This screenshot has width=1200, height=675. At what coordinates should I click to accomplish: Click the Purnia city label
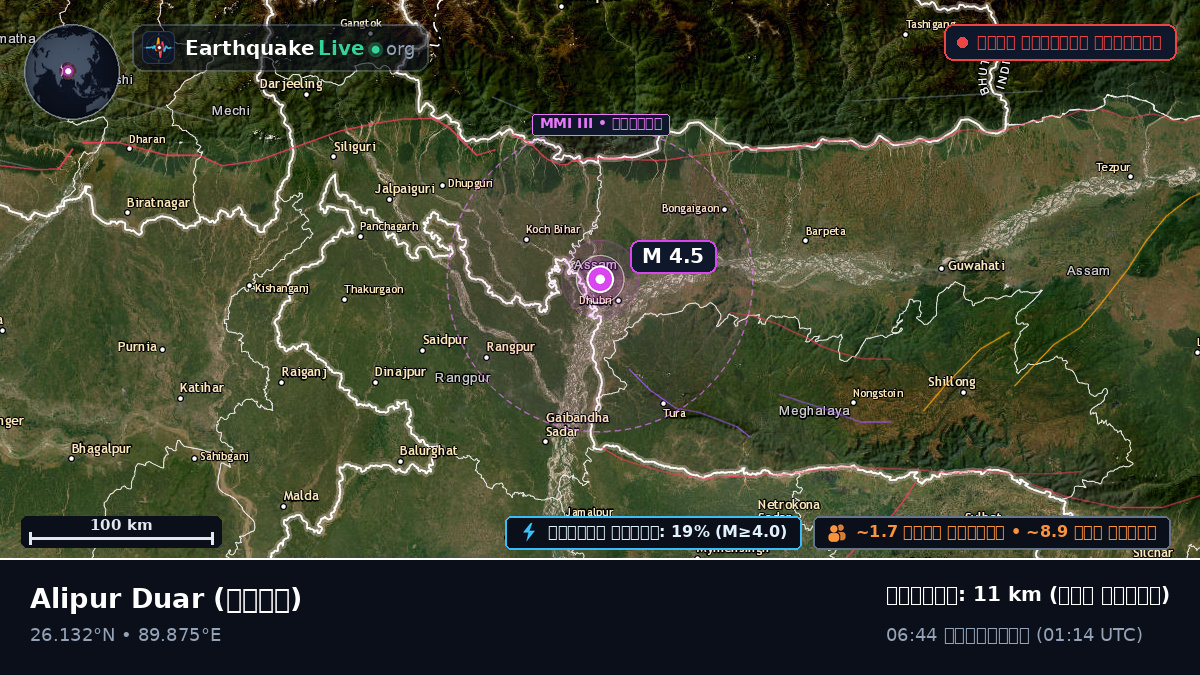click(138, 347)
